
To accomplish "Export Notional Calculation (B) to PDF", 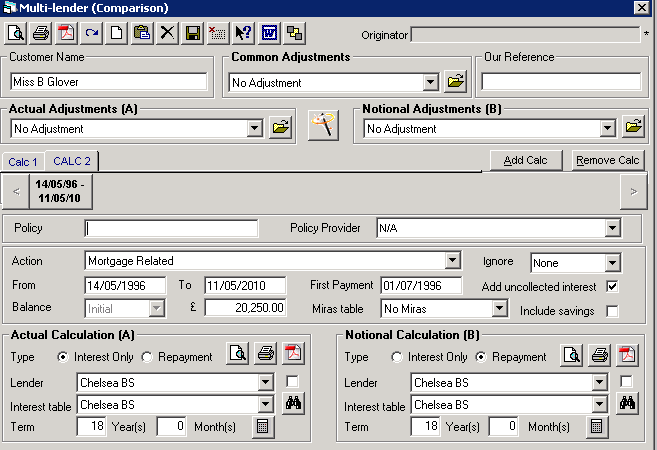I will click(627, 355).
